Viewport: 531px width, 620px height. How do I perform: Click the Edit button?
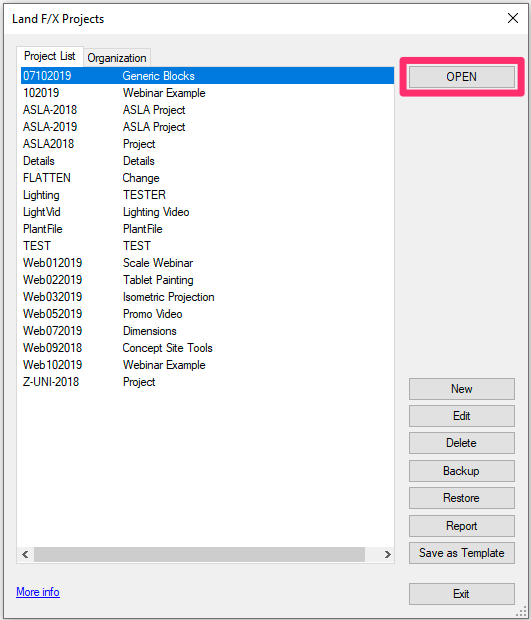[461, 416]
